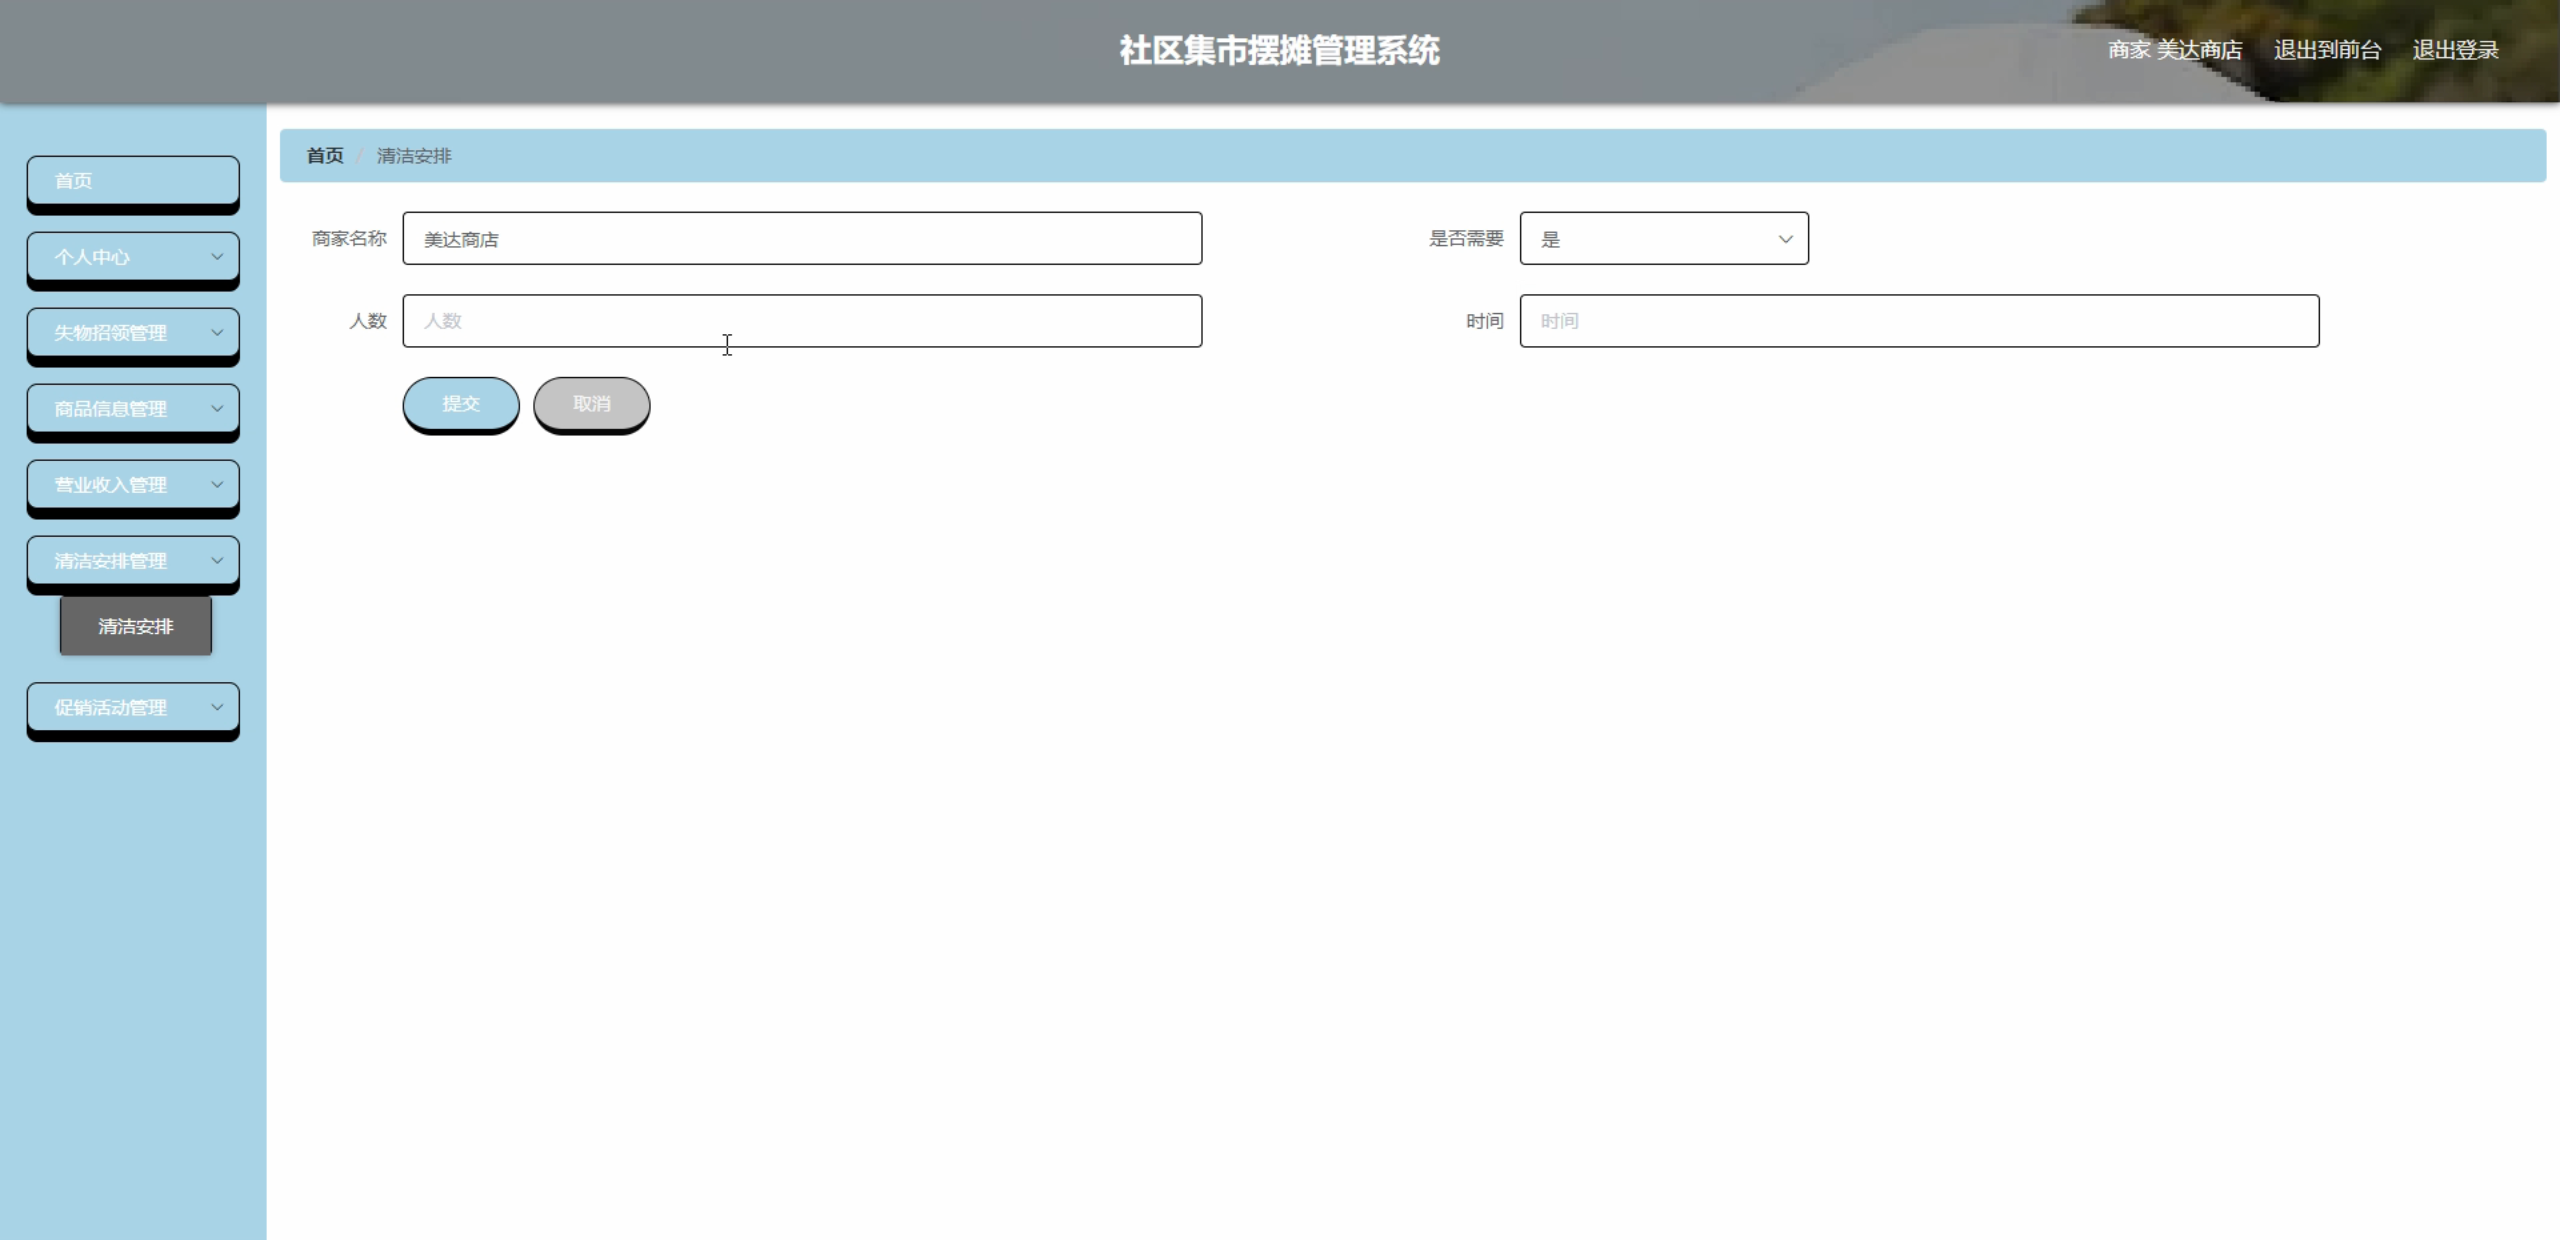
Task: Cancel the form with 取消 button
Action: point(592,404)
